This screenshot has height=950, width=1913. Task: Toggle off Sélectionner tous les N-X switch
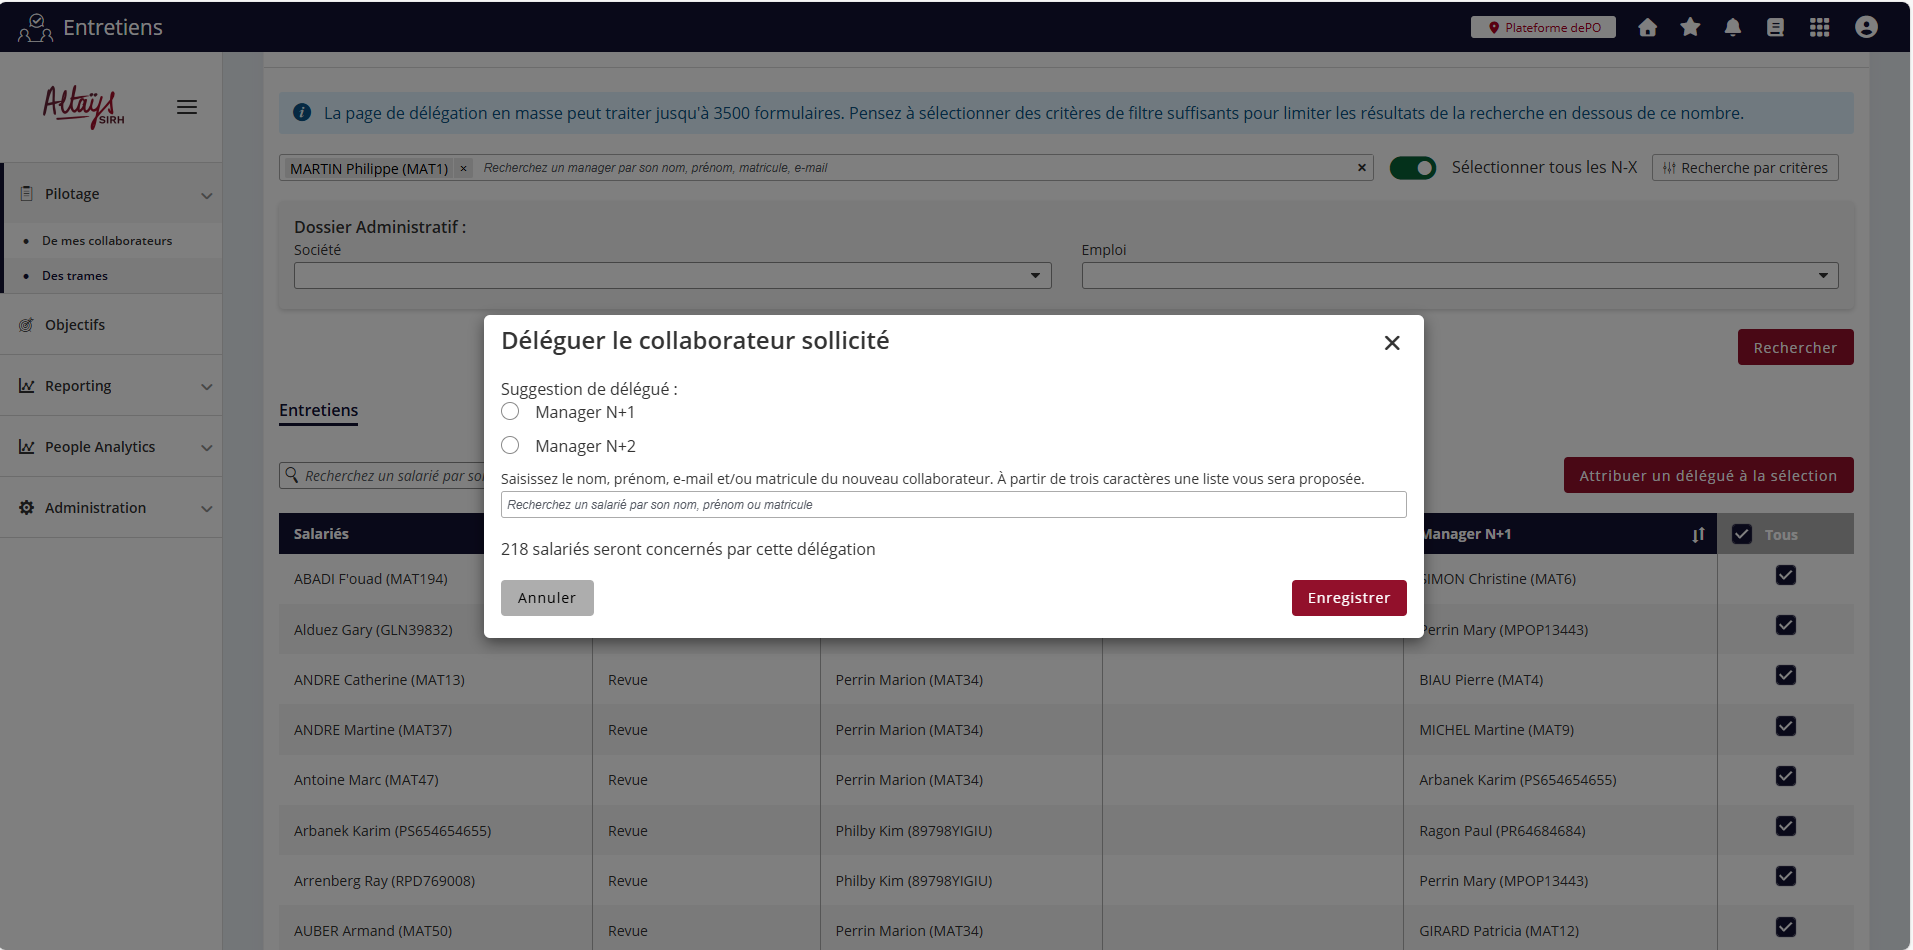(1412, 168)
